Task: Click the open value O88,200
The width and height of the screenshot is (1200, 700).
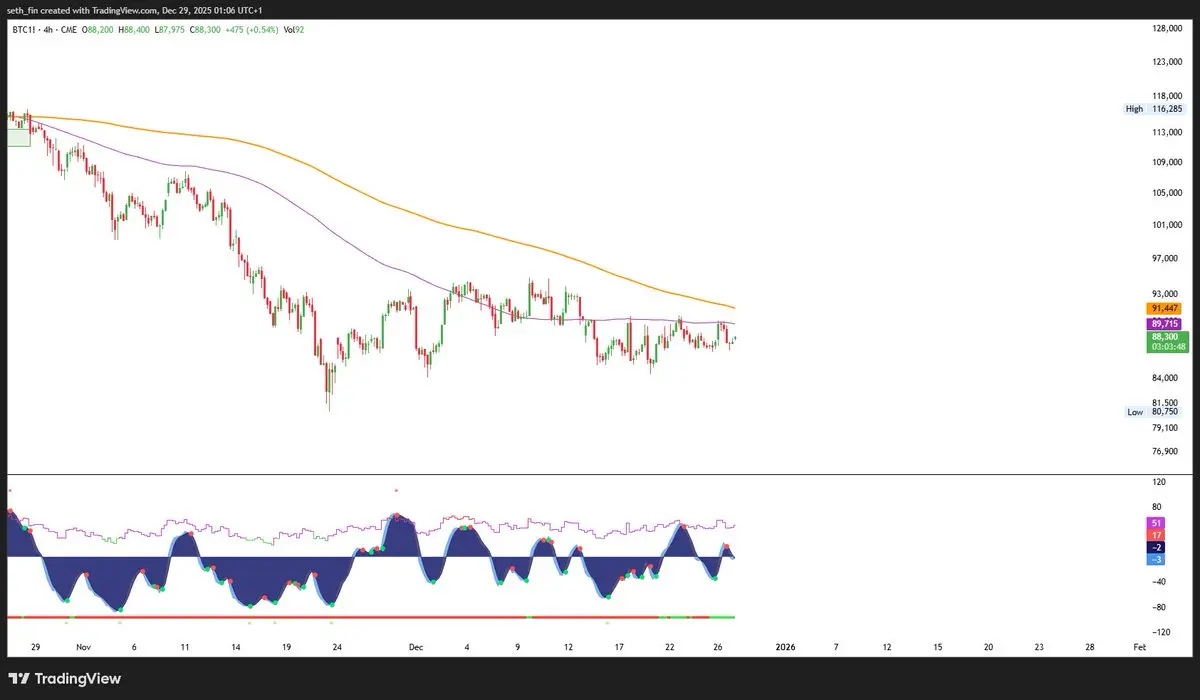Action: 97,30
